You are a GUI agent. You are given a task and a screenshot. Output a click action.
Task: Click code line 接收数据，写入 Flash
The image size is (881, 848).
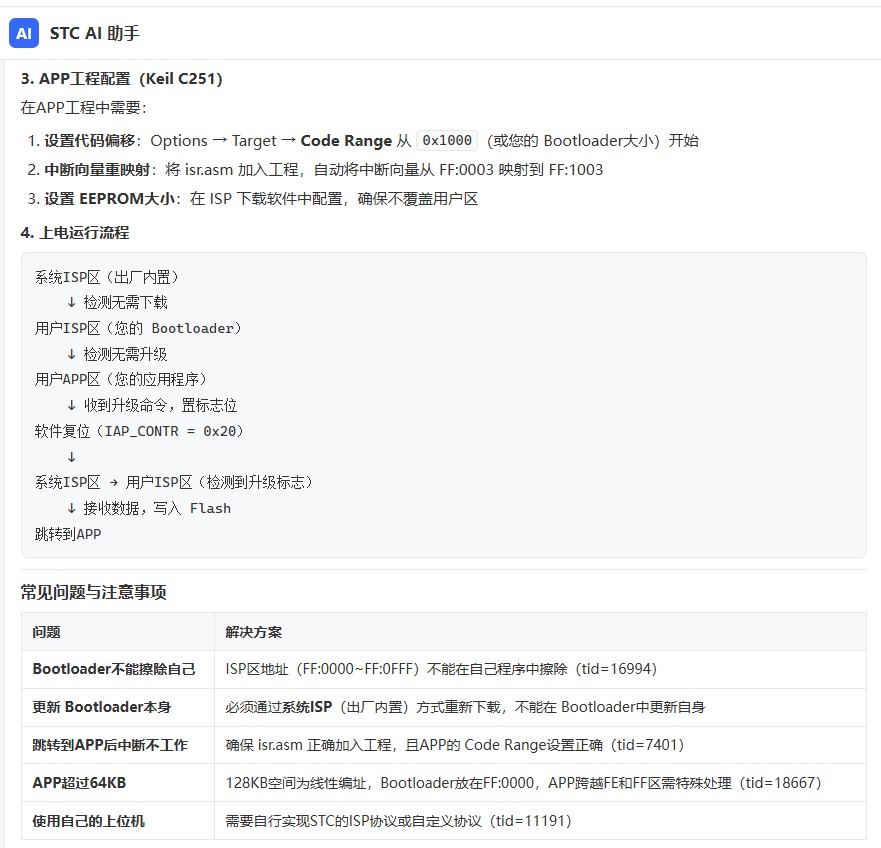tap(149, 508)
